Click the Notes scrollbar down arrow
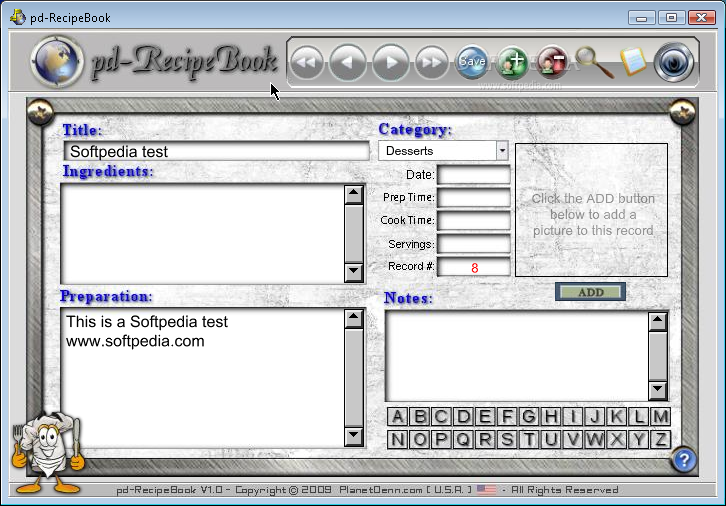The image size is (726, 506). [657, 390]
